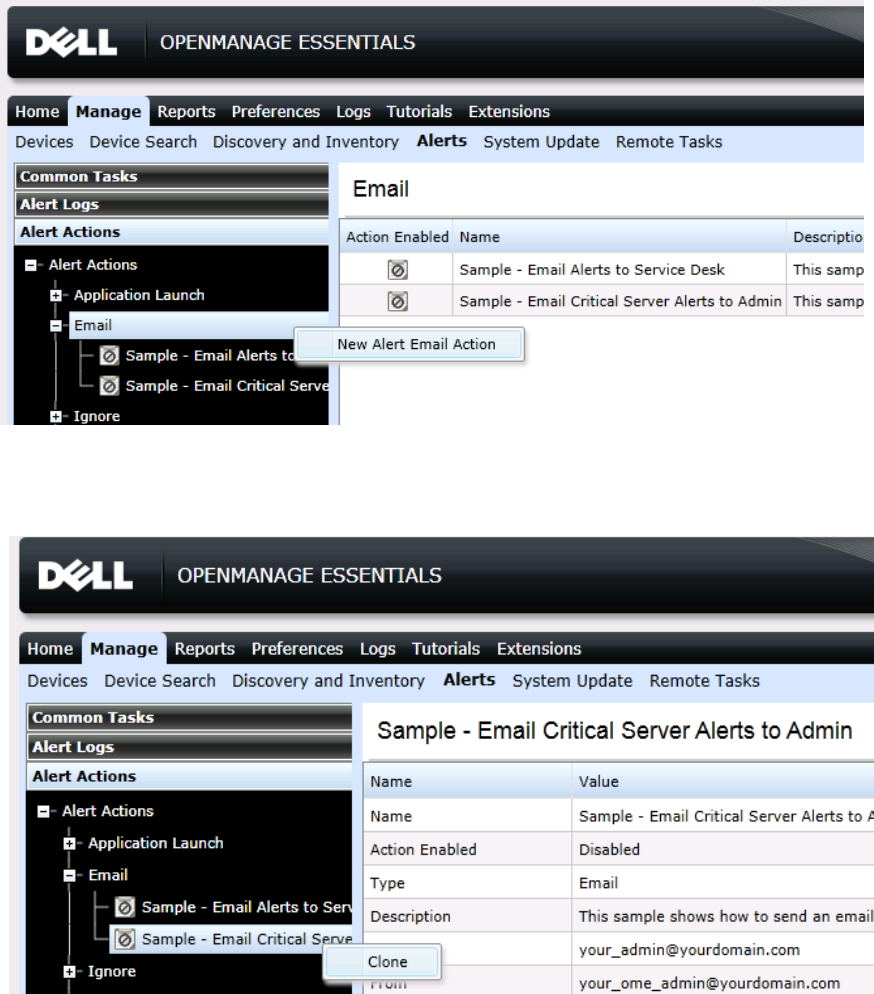Expand the Ignore node in lower screenshot tree
874x994 pixels.
point(70,972)
